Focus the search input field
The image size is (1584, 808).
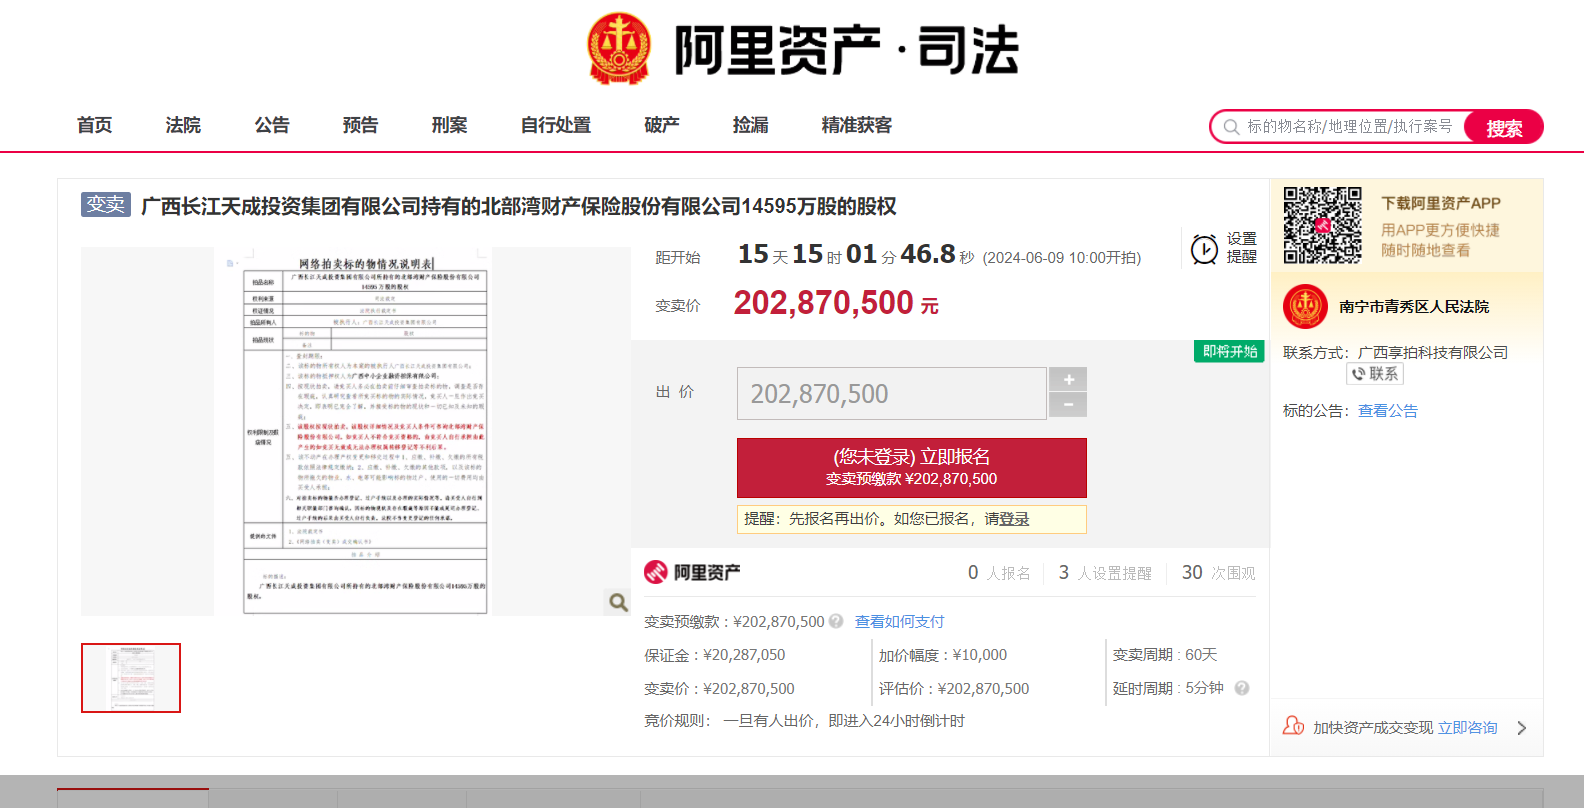click(x=1349, y=127)
